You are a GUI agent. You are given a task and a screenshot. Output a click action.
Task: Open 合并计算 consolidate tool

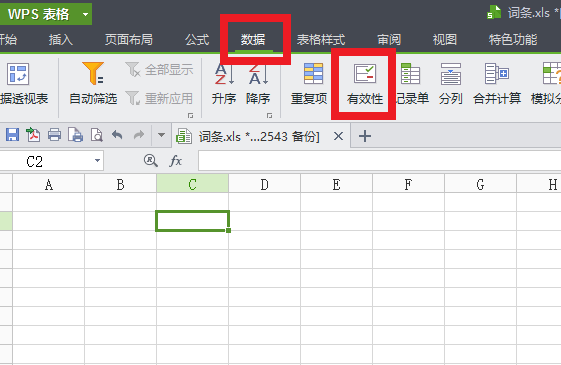pos(497,83)
